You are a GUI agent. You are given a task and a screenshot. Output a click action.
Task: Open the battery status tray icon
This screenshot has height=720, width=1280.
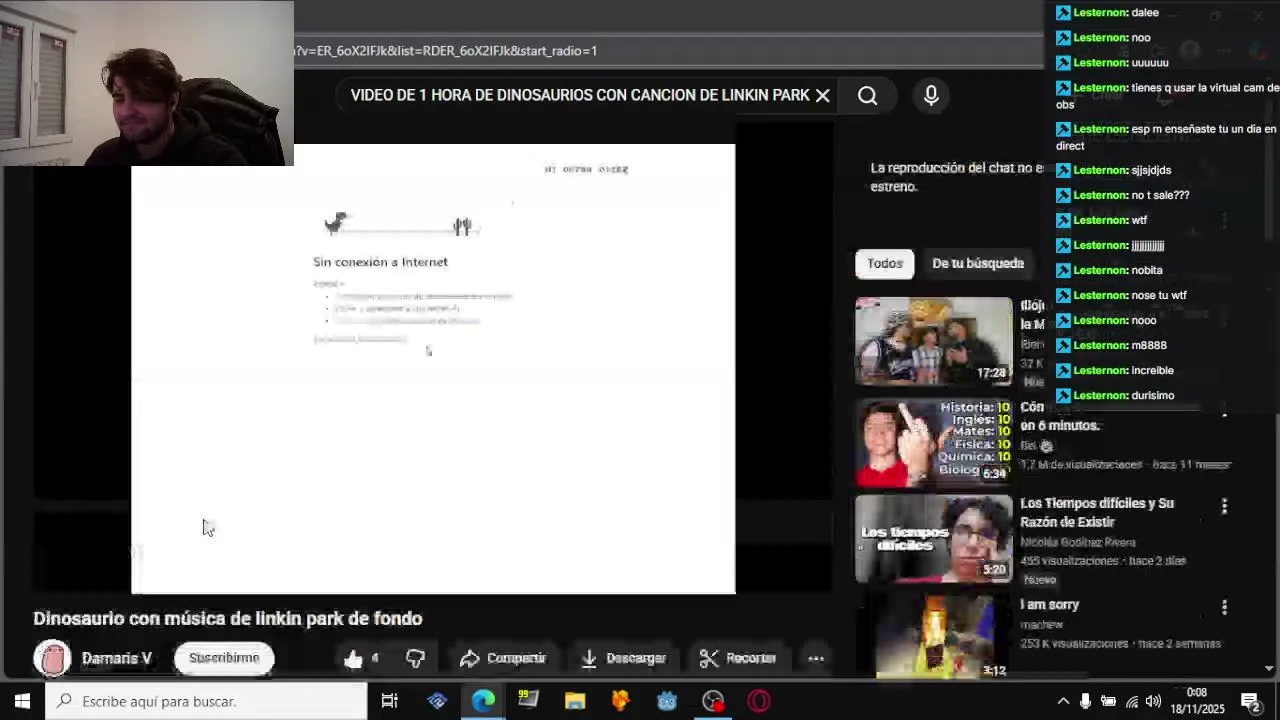pos(1108,701)
